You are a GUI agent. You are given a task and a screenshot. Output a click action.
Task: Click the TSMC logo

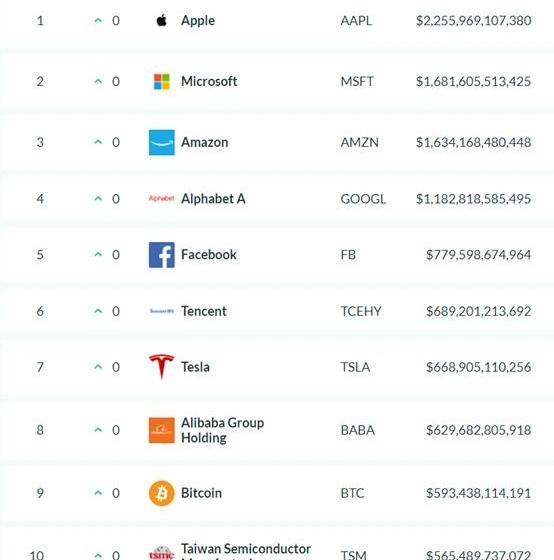[162, 553]
